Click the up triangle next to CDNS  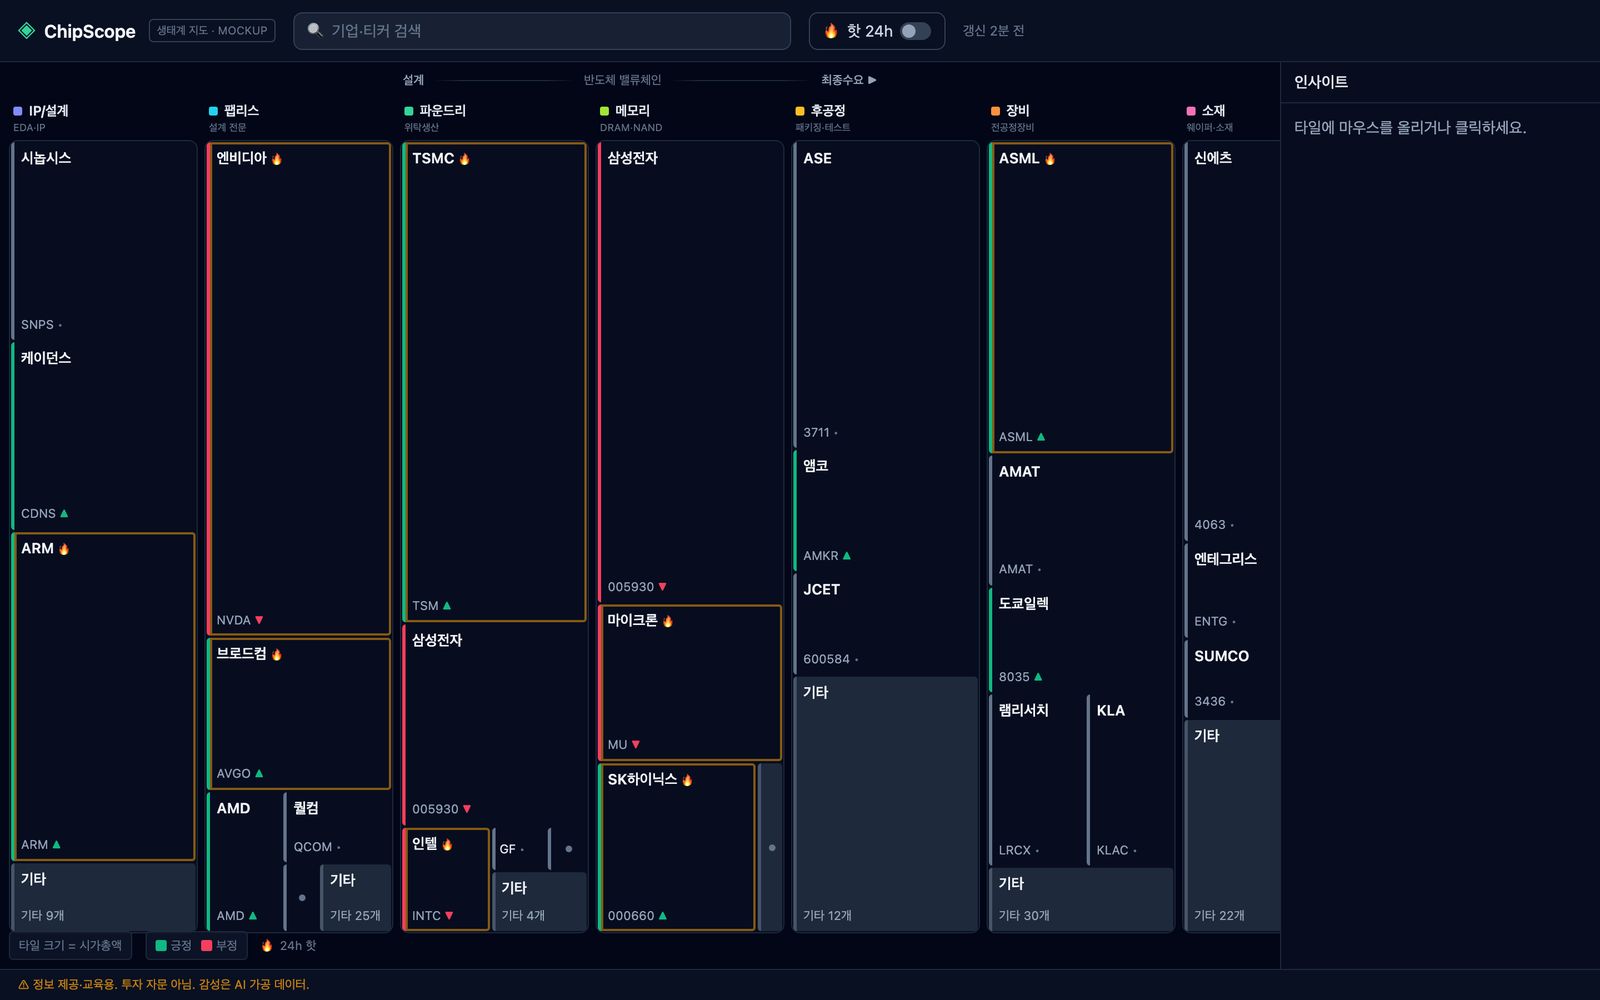tap(64, 514)
